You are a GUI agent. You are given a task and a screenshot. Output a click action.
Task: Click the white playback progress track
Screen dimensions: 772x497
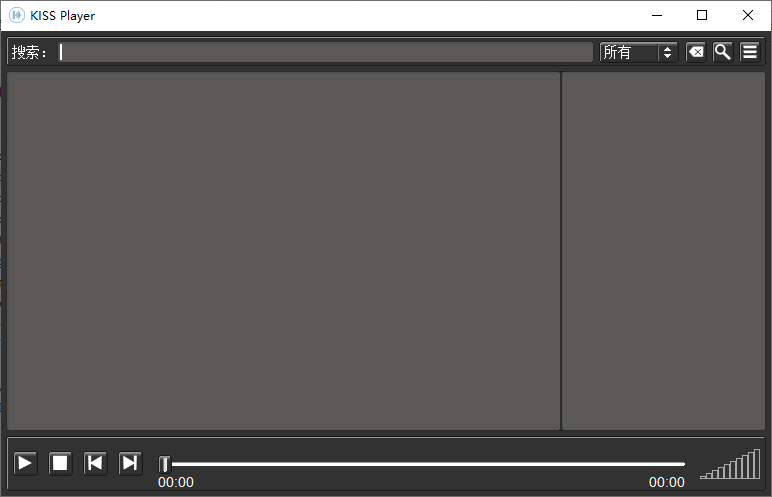[427, 464]
